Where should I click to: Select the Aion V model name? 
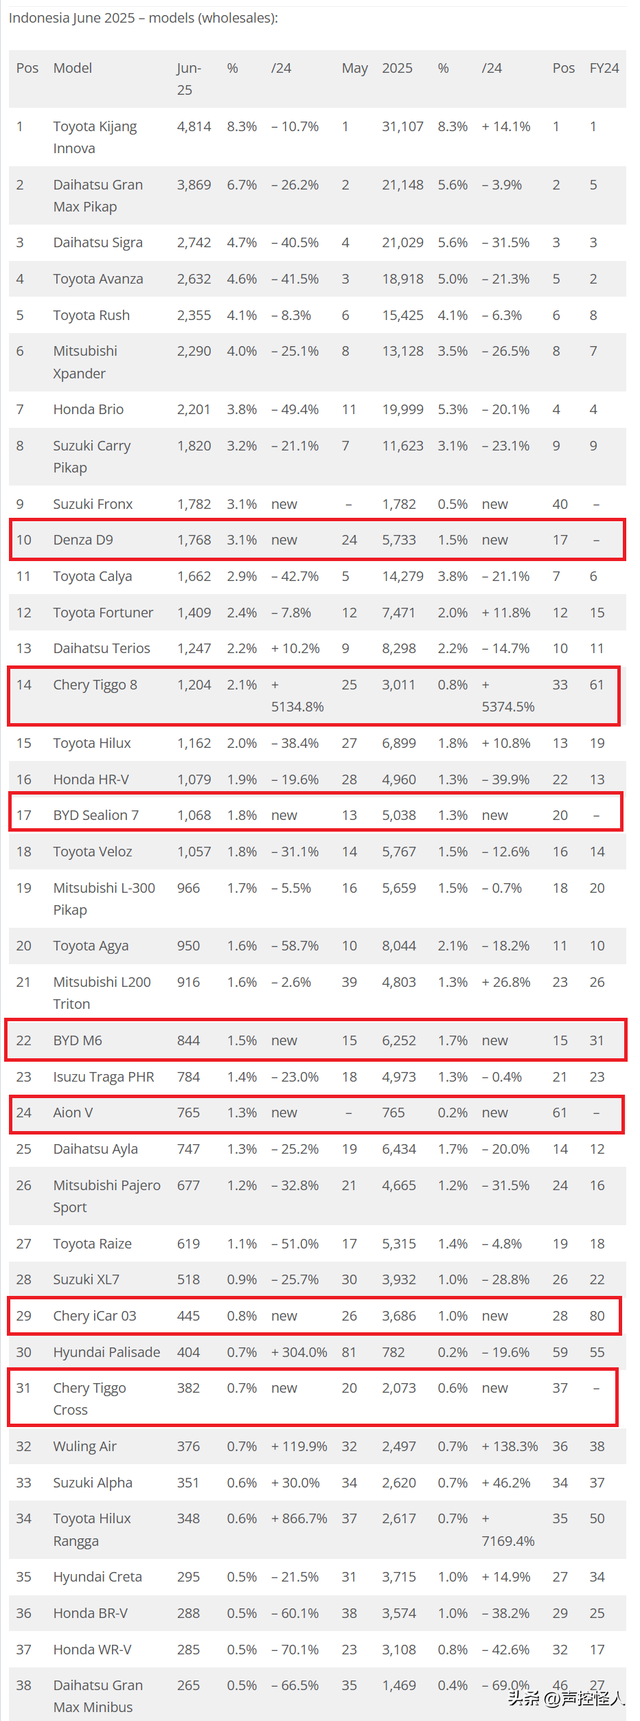click(73, 1113)
